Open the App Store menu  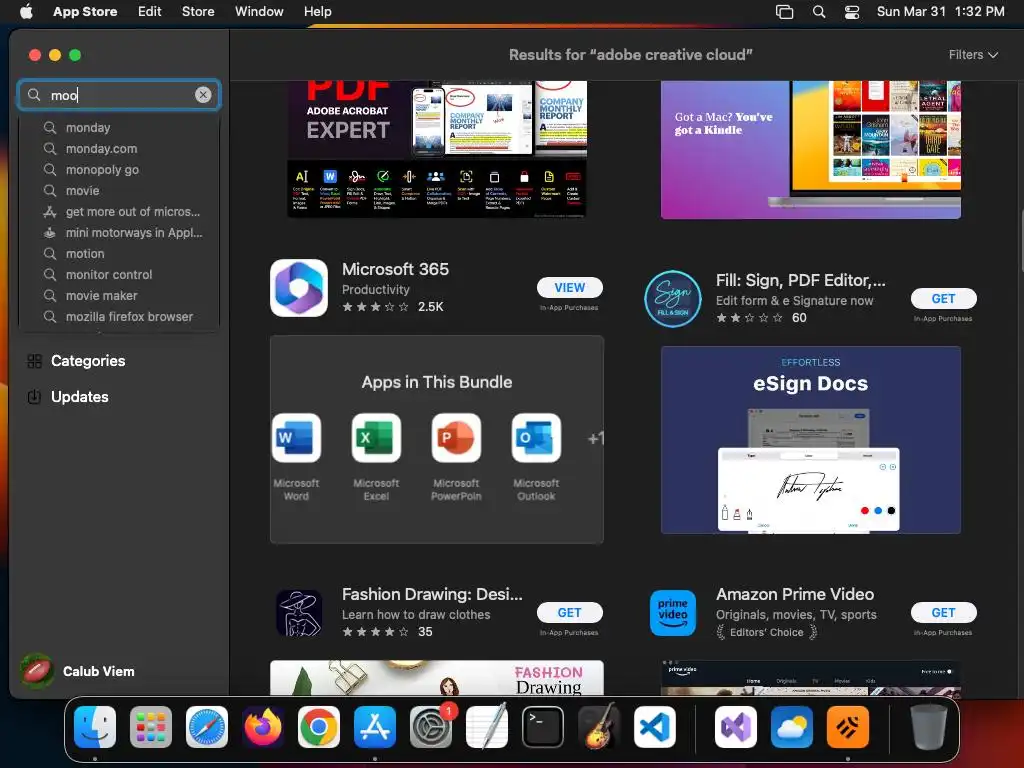(x=85, y=11)
